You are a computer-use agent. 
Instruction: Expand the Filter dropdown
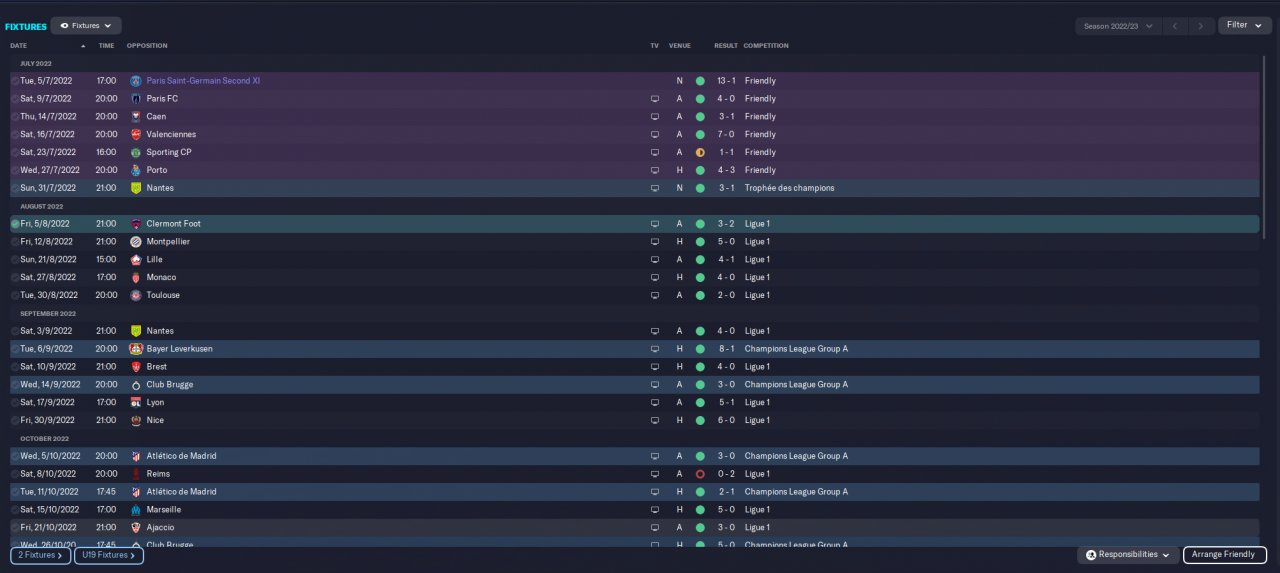click(1244, 25)
